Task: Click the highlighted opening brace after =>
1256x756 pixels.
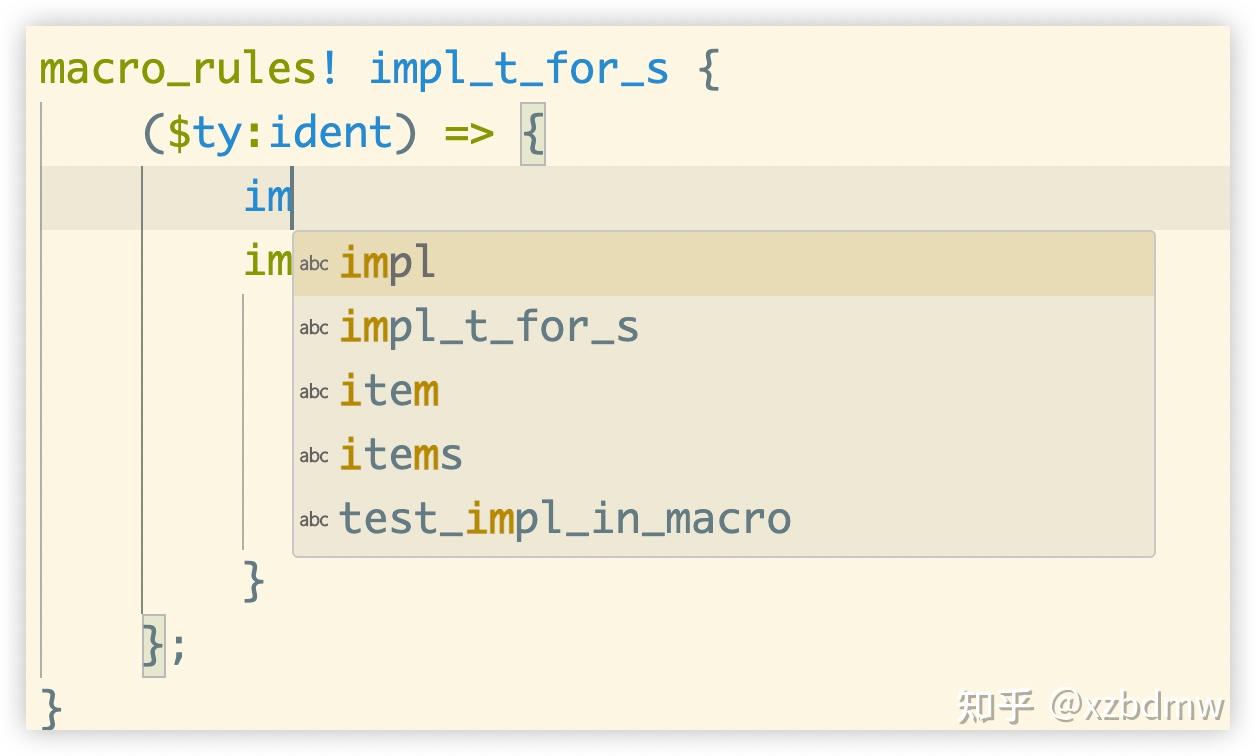Action: [533, 131]
